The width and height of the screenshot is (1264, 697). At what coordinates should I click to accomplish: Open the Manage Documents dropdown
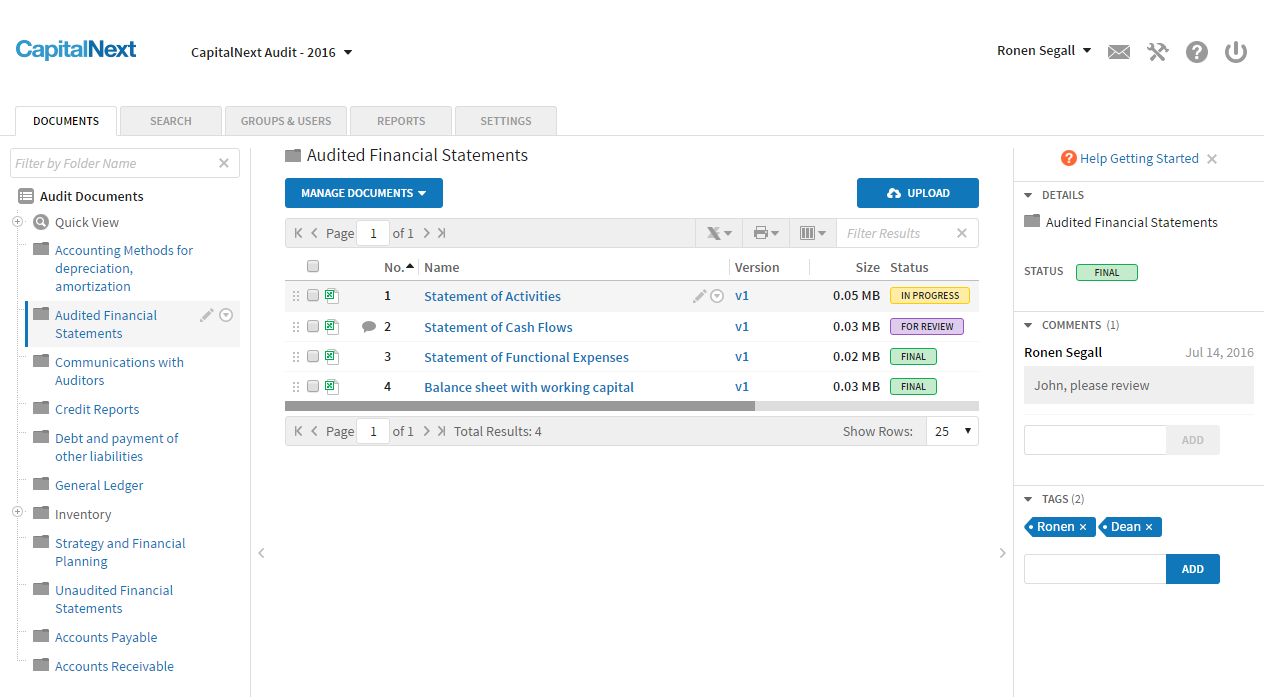(x=363, y=192)
